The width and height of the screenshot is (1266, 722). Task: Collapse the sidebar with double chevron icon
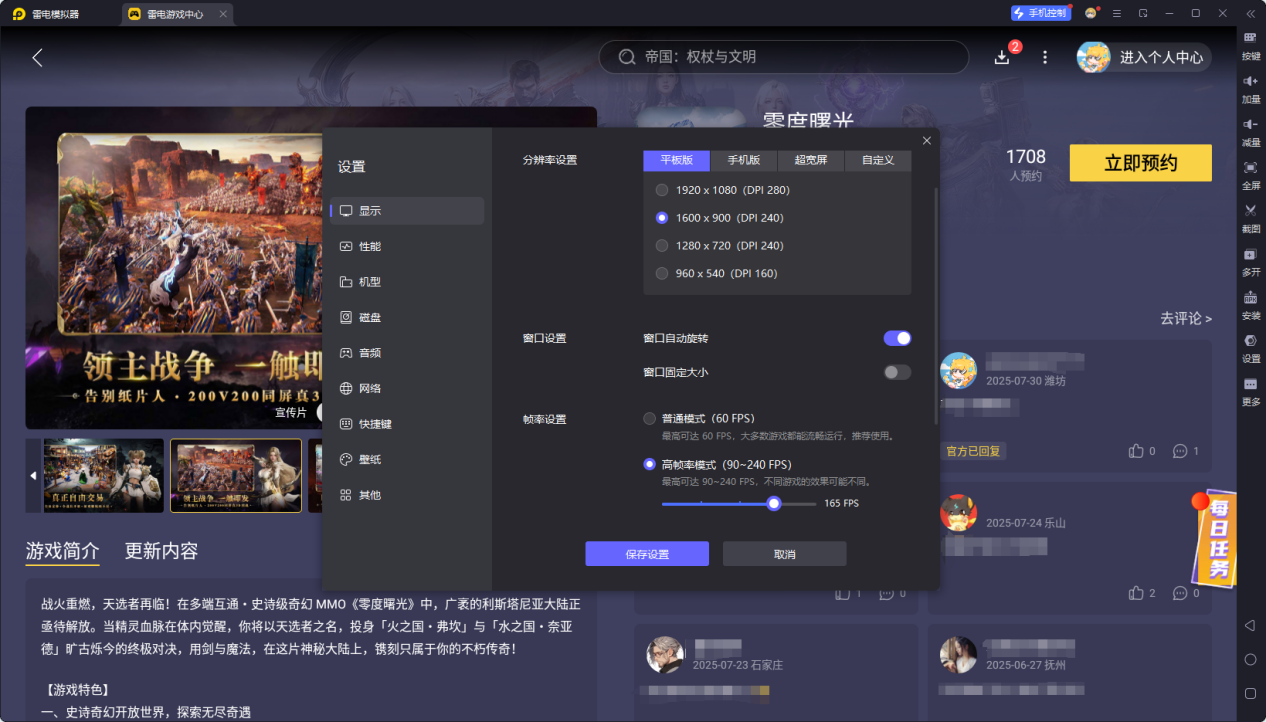(x=1250, y=13)
